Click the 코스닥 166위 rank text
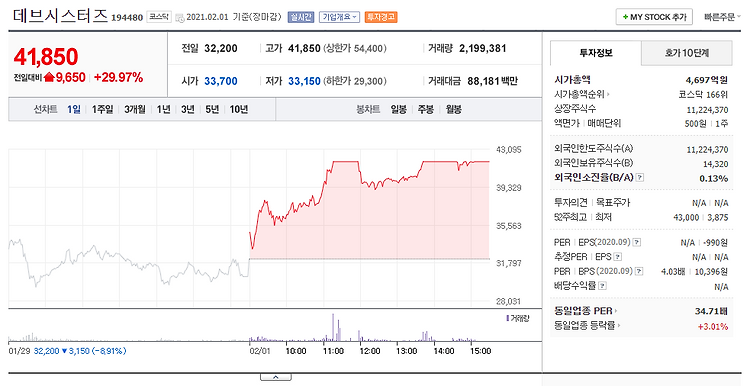The image size is (750, 386). click(x=703, y=95)
